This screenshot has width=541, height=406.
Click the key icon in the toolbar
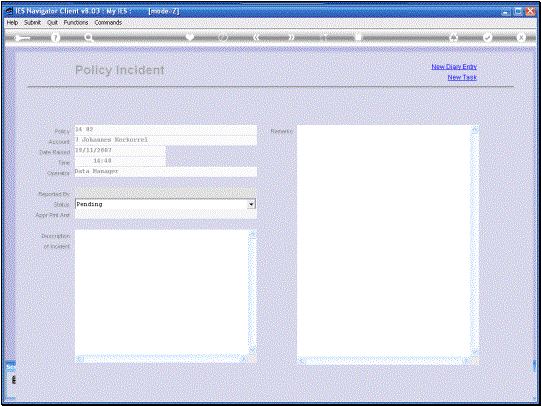tap(22, 38)
